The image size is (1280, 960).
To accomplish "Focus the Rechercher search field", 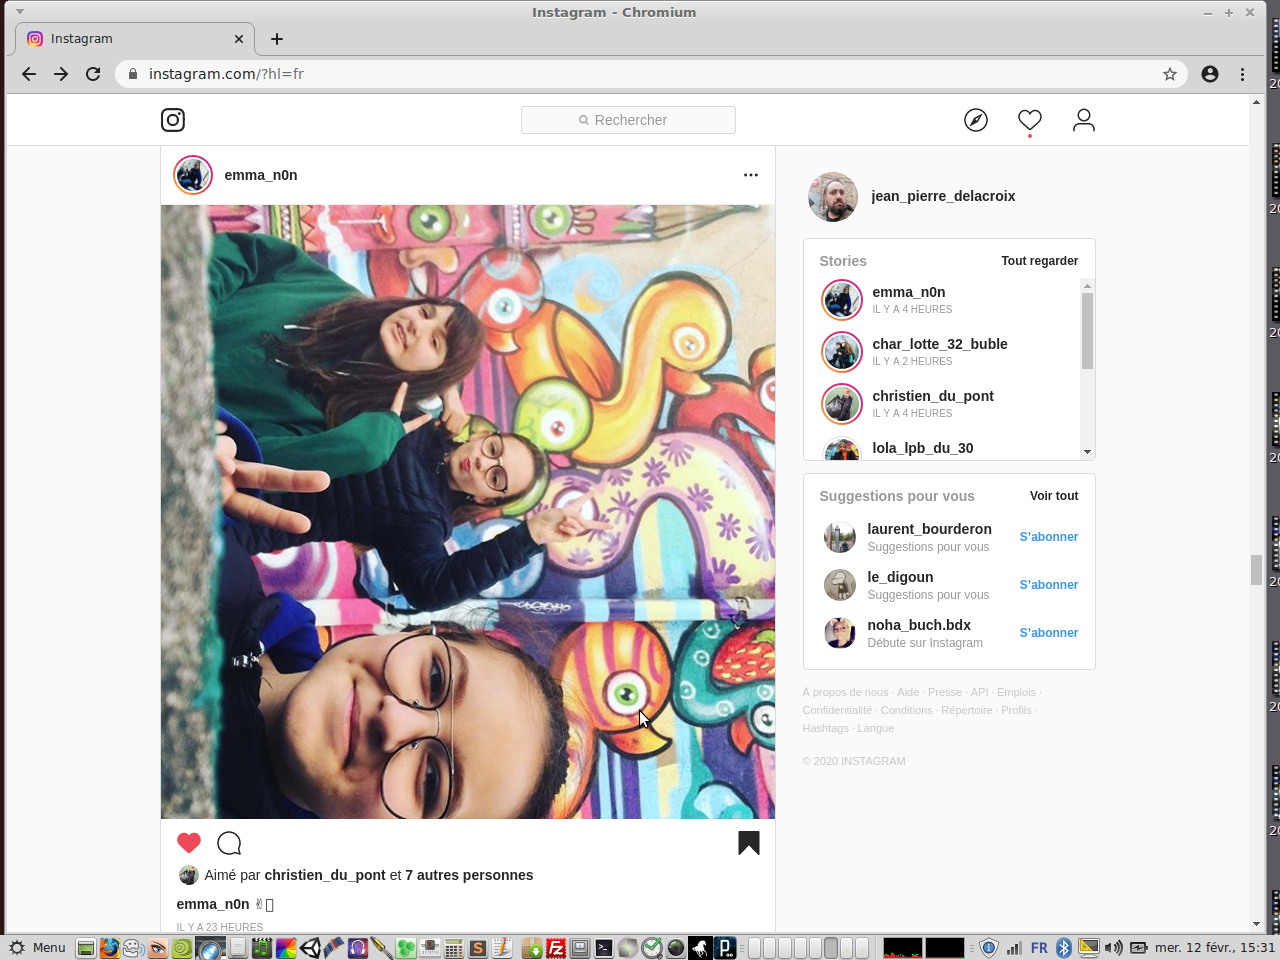I will 628,120.
